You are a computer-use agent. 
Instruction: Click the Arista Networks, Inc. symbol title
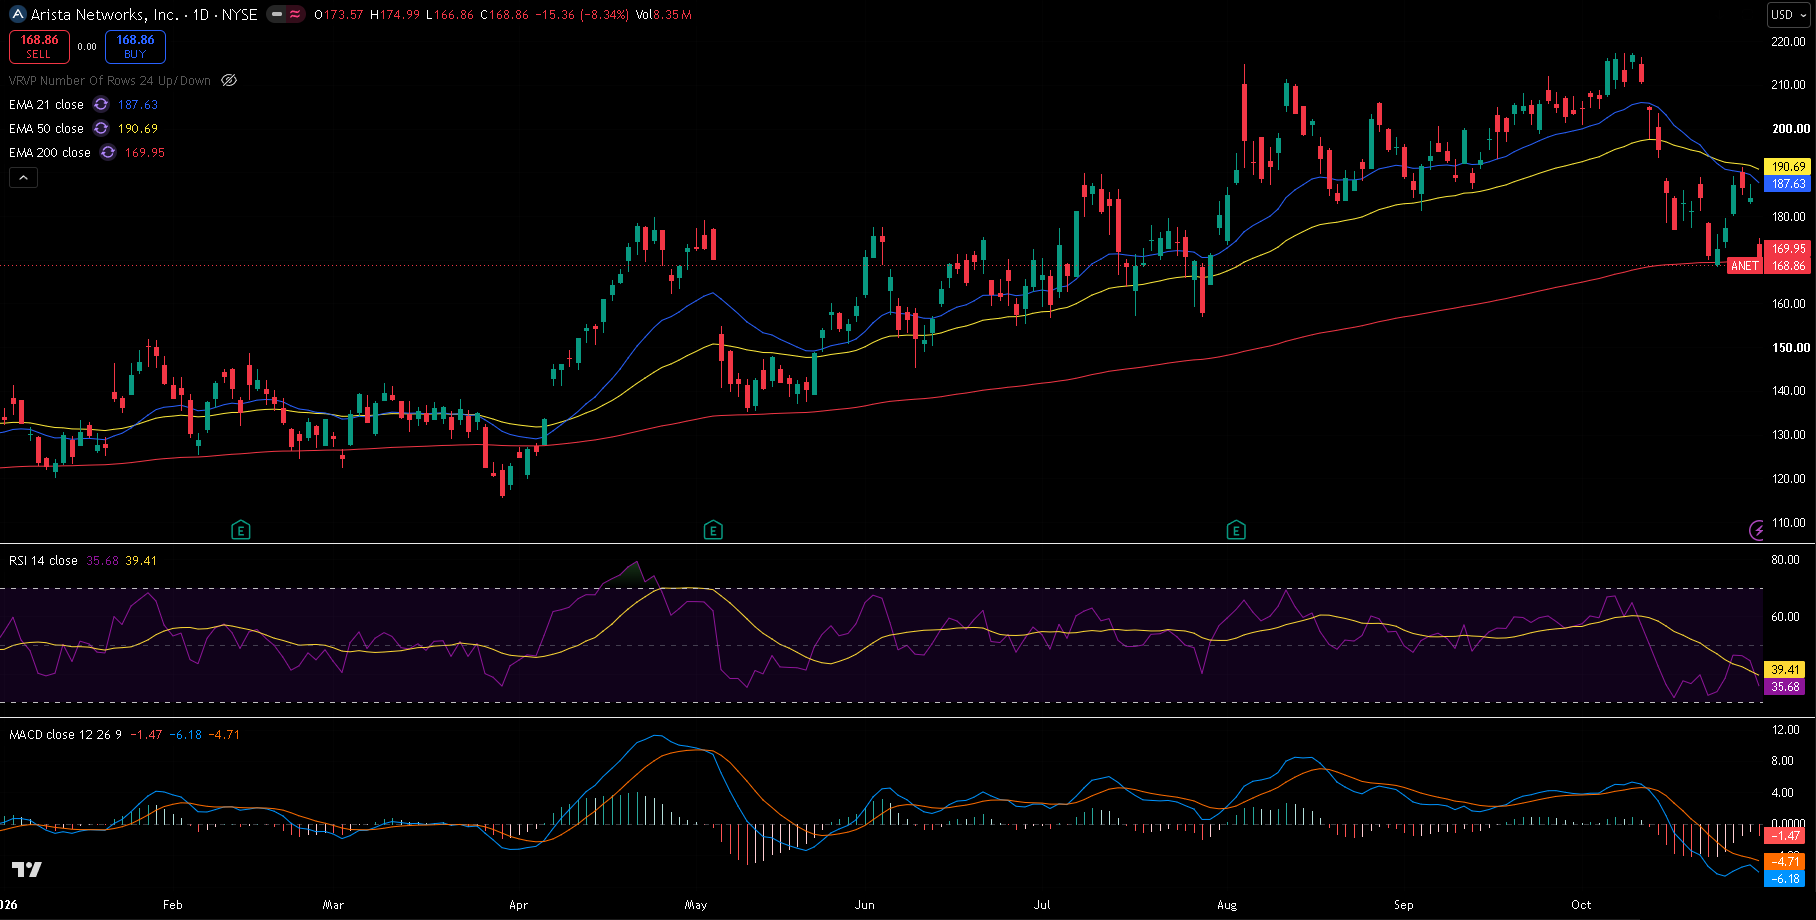[105, 15]
